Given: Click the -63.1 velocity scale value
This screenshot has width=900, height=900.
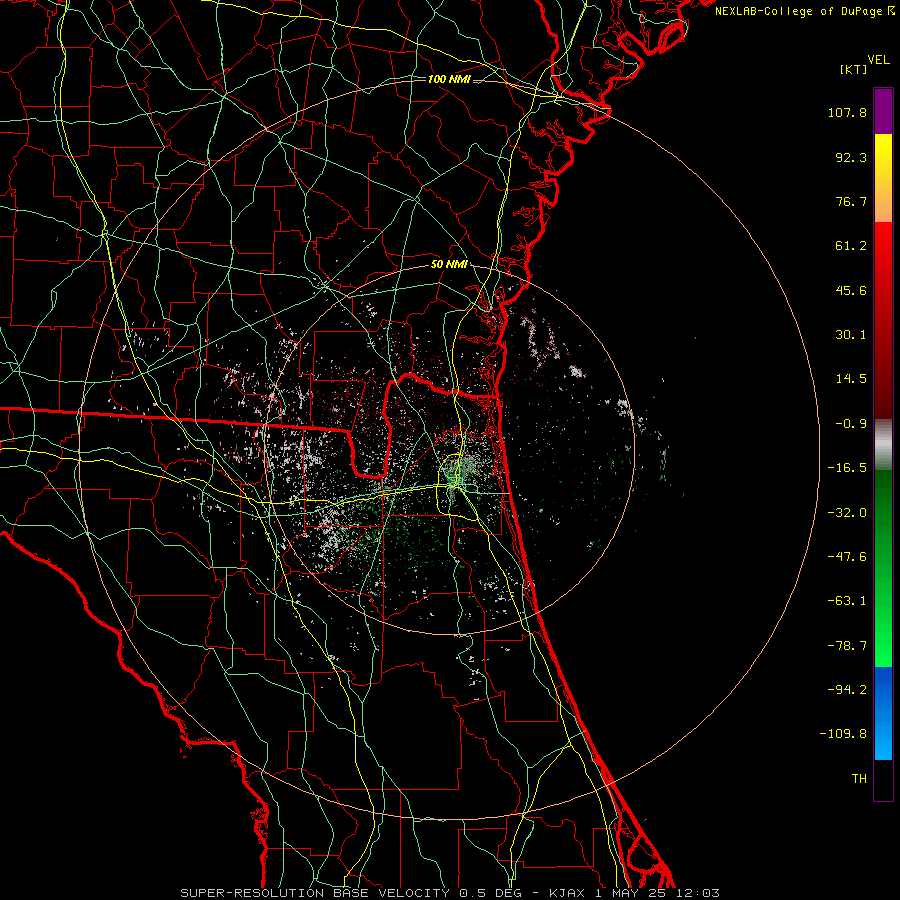Looking at the screenshot, I should (847, 601).
